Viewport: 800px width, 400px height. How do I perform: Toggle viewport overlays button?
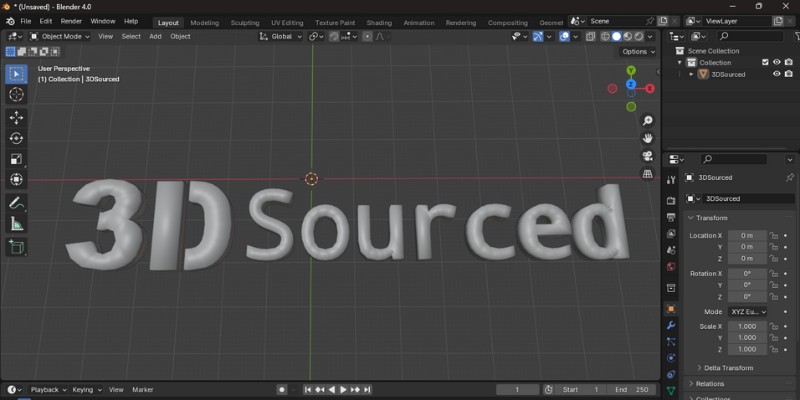pos(564,36)
